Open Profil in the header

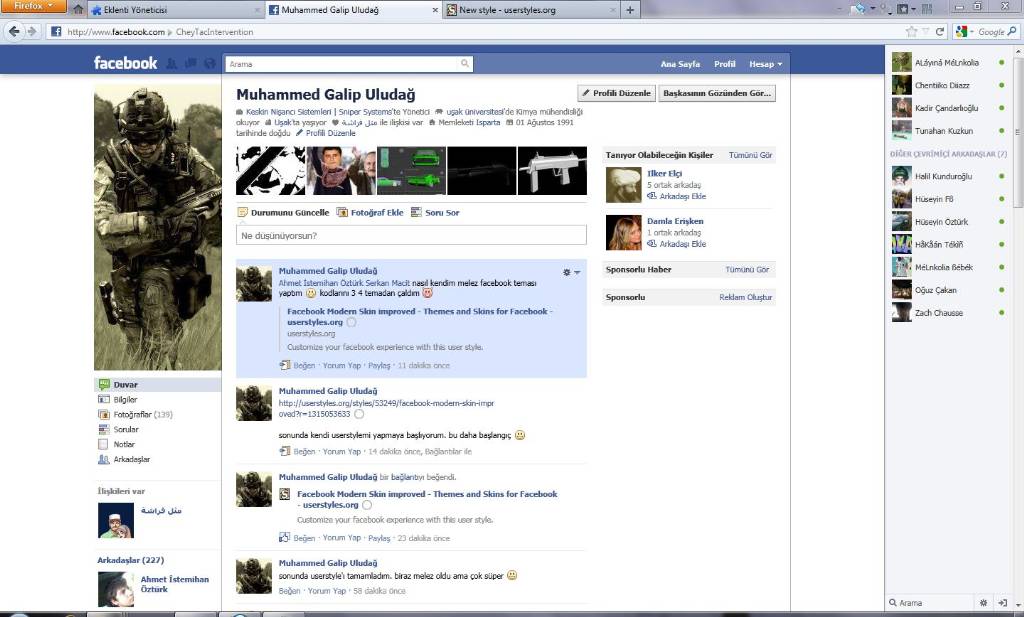724,64
